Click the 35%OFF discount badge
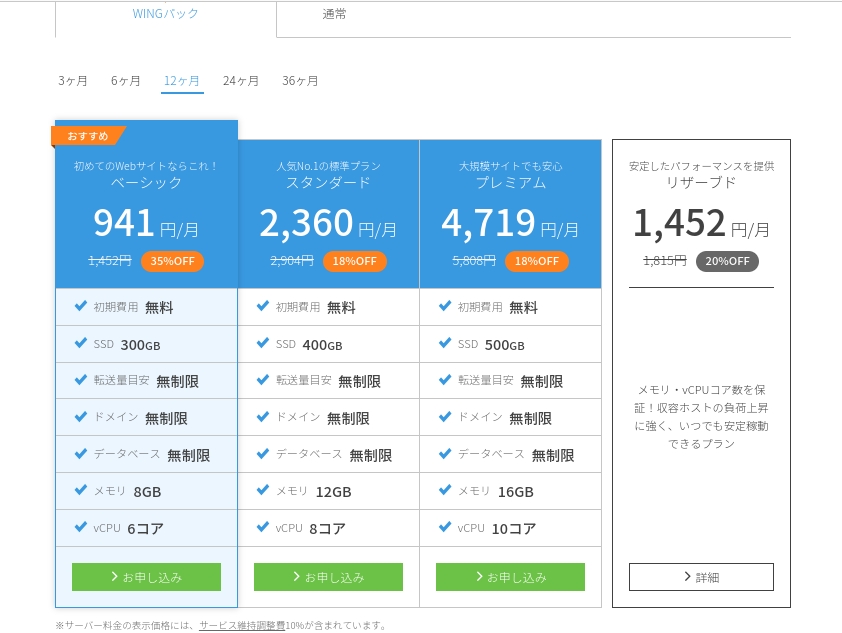The height and width of the screenshot is (633, 842). tap(172, 261)
